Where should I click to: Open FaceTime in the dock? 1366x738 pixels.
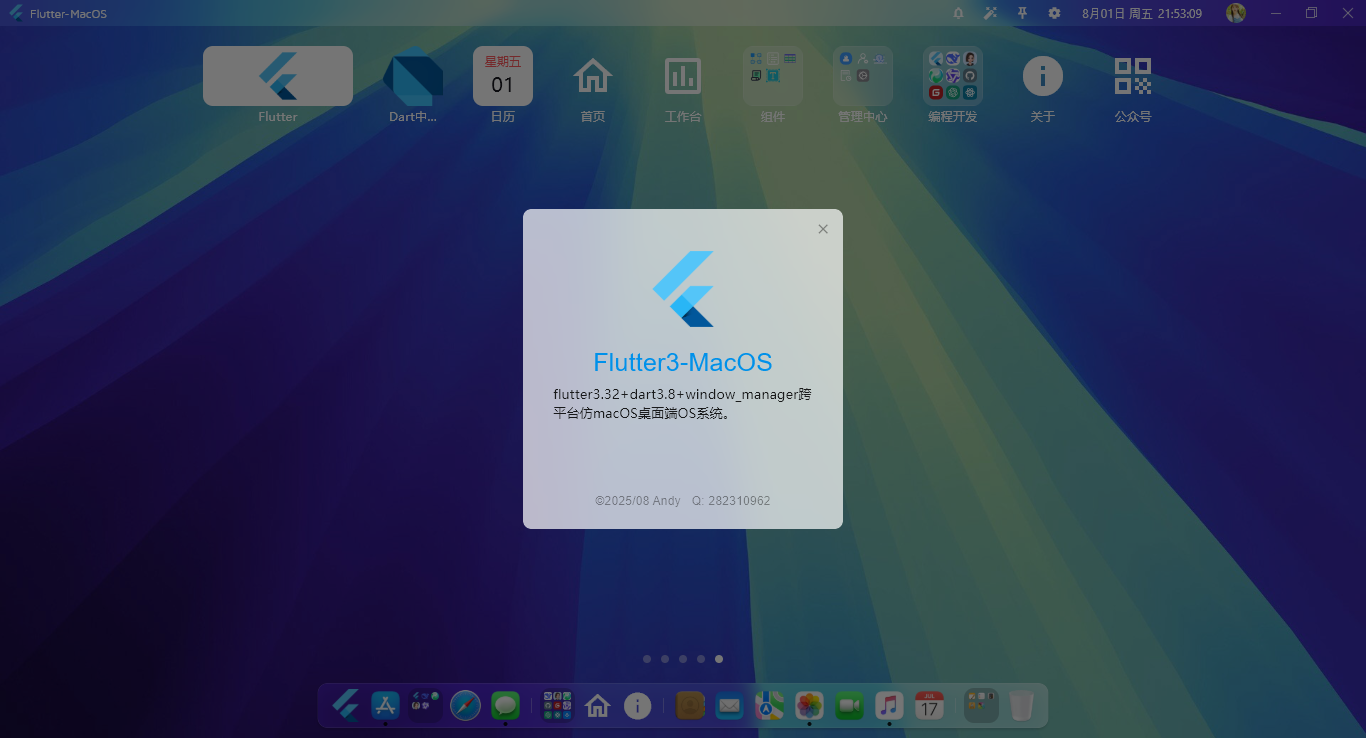tap(849, 705)
